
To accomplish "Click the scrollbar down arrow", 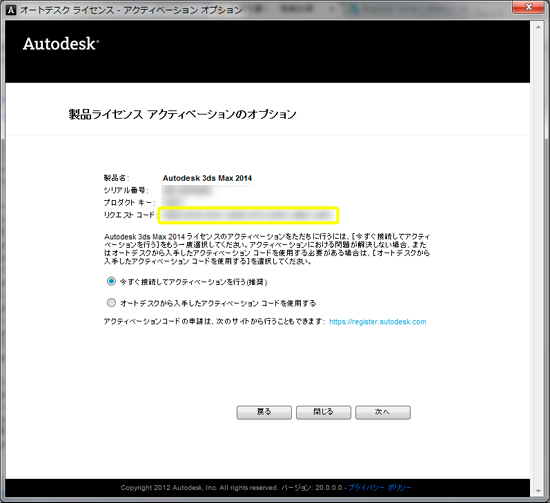I will point(538,491).
